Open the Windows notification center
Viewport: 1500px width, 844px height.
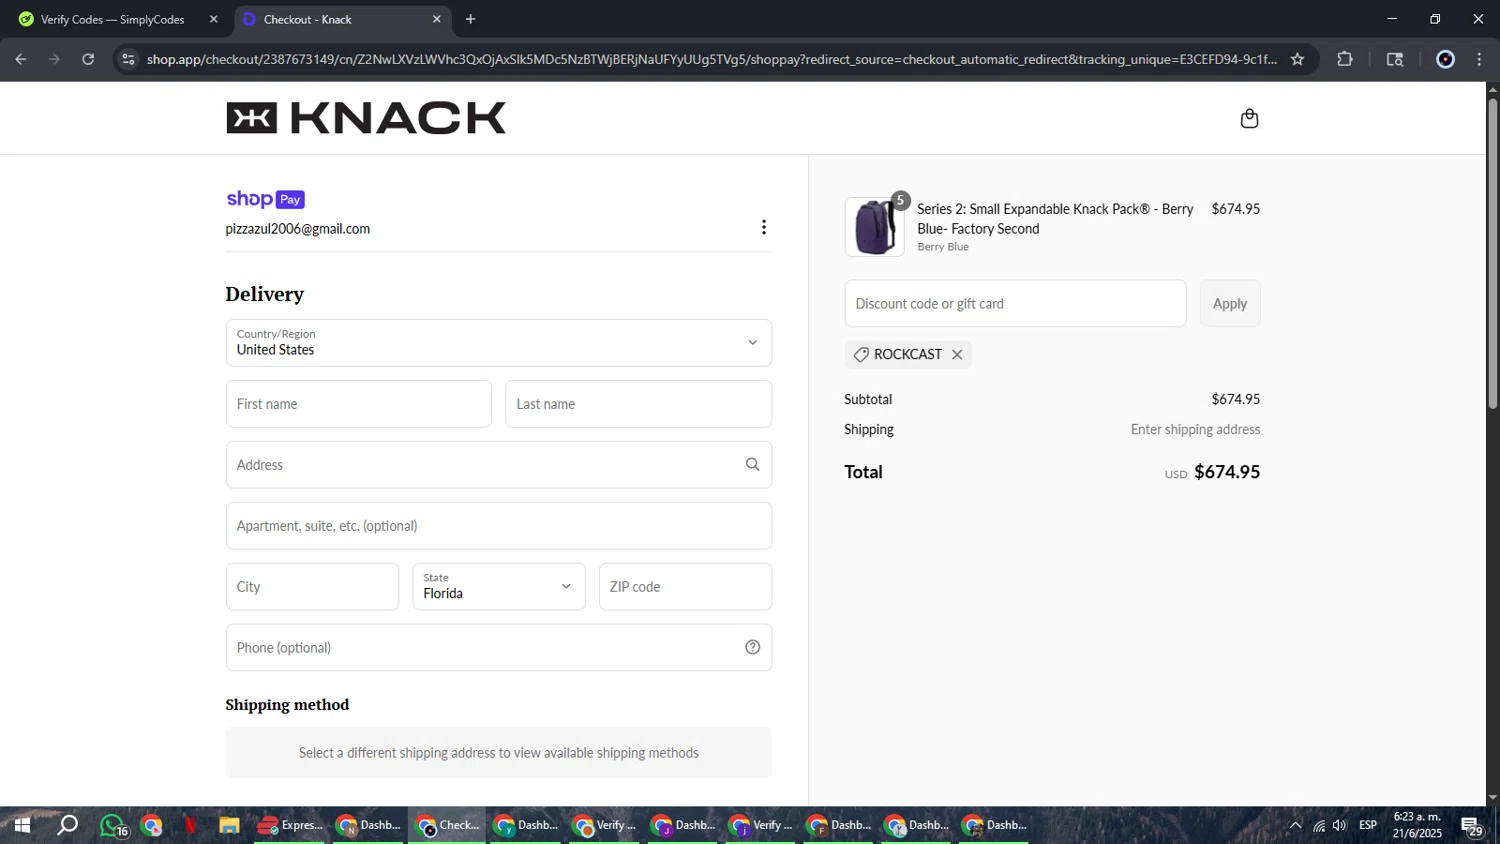click(1472, 826)
